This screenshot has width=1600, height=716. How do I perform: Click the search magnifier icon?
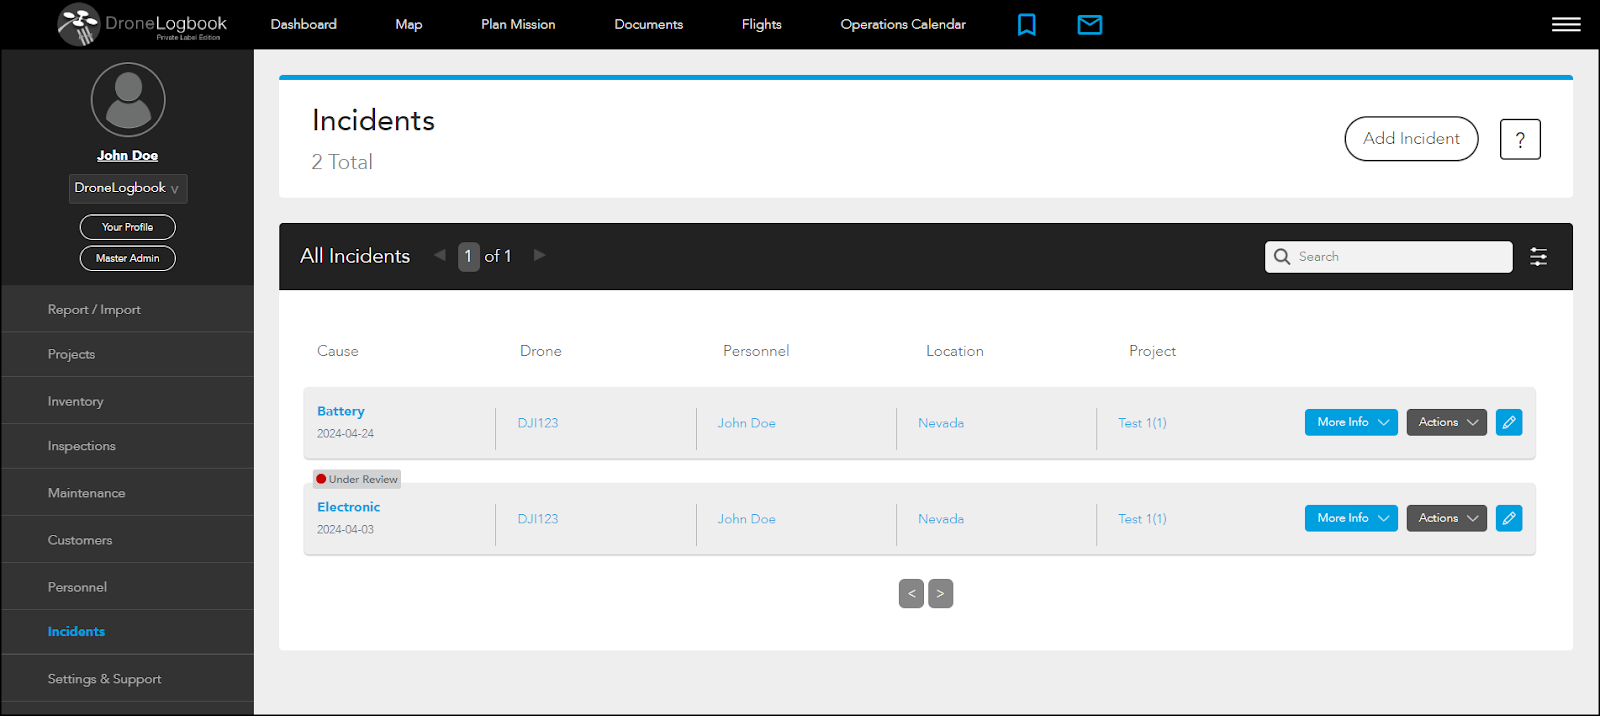point(1282,257)
